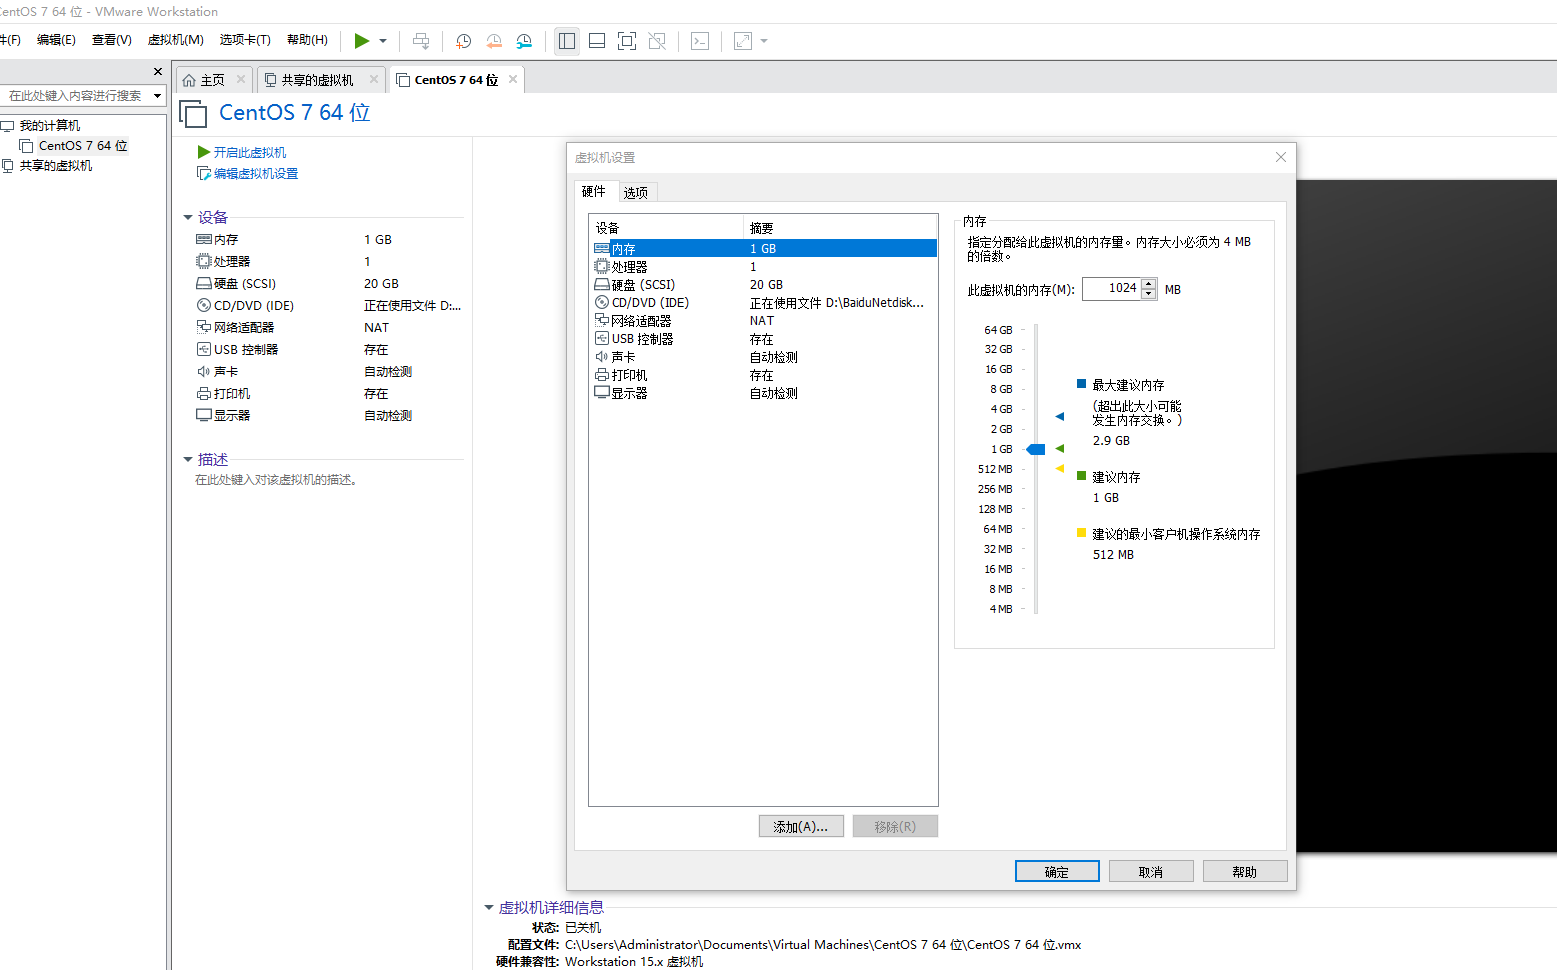Open the 管理快照 snapshot manager icon
Image resolution: width=1557 pixels, height=970 pixels.
point(524,41)
